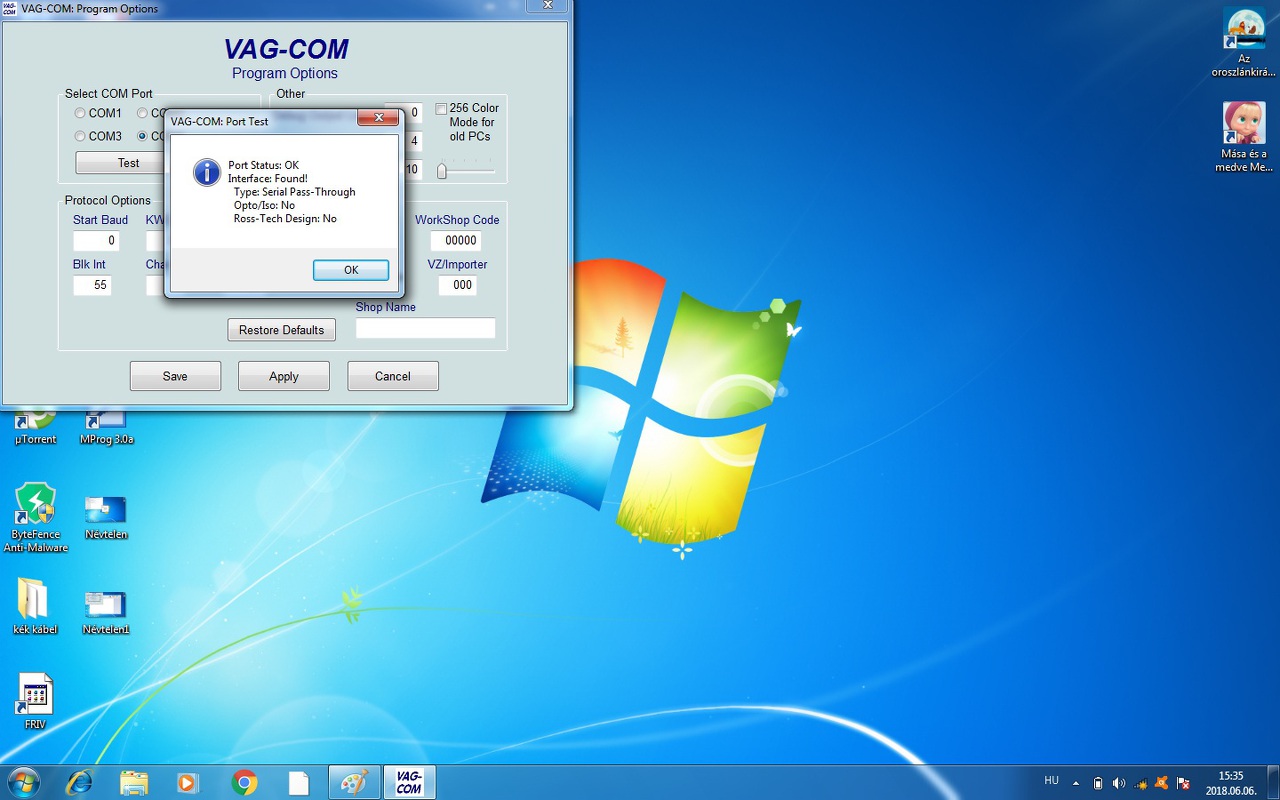
Task: Switch to Paint in the taskbar
Action: point(354,782)
